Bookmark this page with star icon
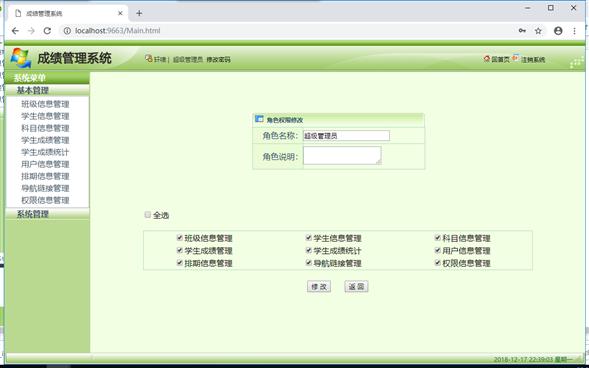589x368 pixels. point(538,31)
